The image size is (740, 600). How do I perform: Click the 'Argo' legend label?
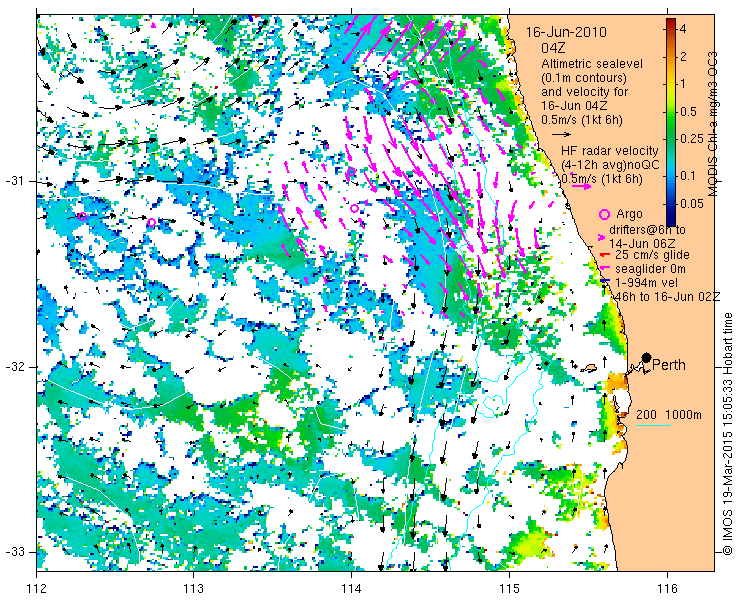point(630,214)
